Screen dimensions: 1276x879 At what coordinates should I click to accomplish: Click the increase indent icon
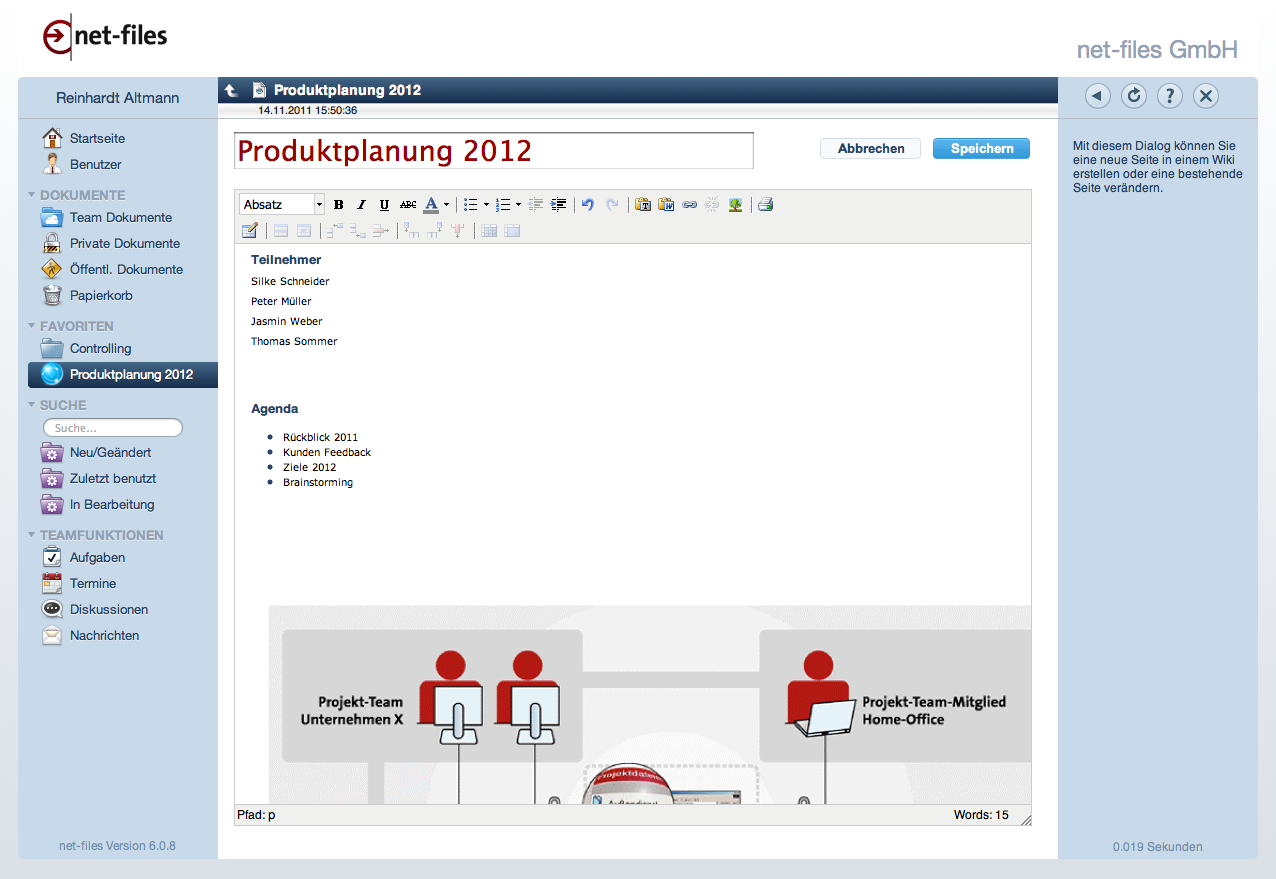(x=559, y=205)
